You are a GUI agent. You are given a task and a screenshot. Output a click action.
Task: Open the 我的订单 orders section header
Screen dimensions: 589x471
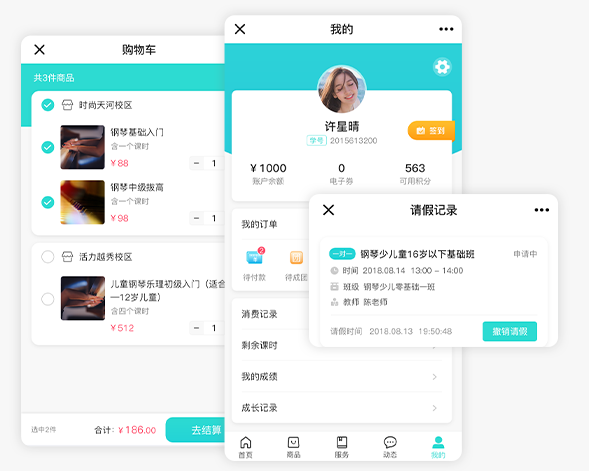[x=259, y=225]
